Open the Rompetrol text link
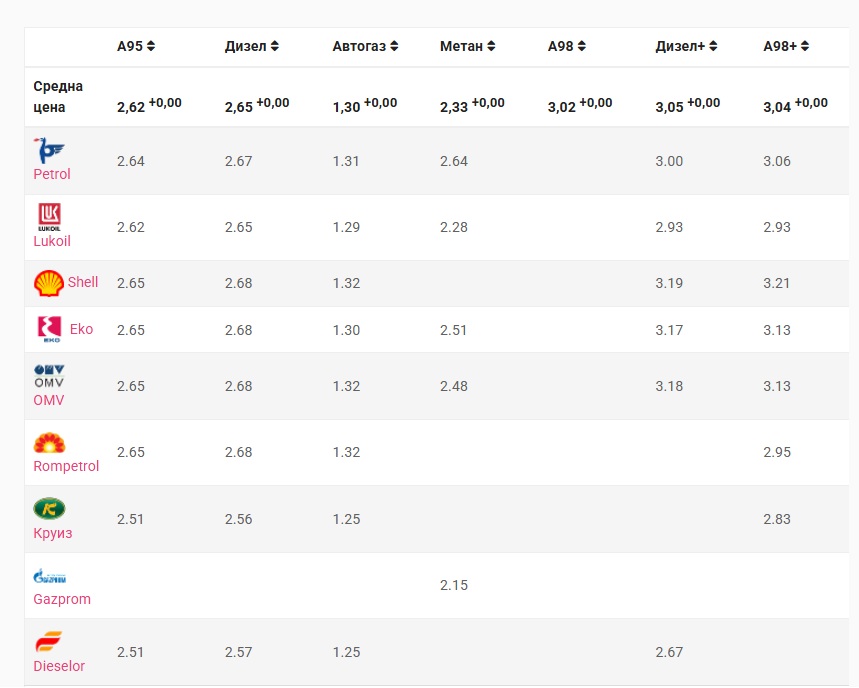The width and height of the screenshot is (859, 688). coord(66,466)
